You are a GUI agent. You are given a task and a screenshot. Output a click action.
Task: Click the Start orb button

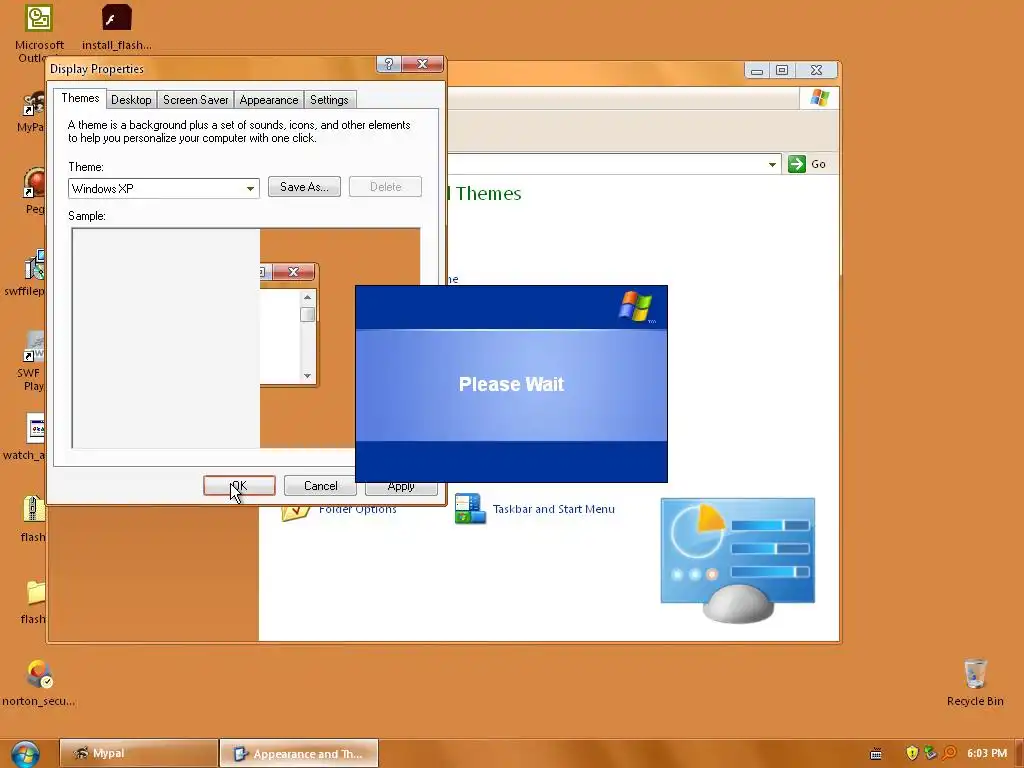(25, 754)
